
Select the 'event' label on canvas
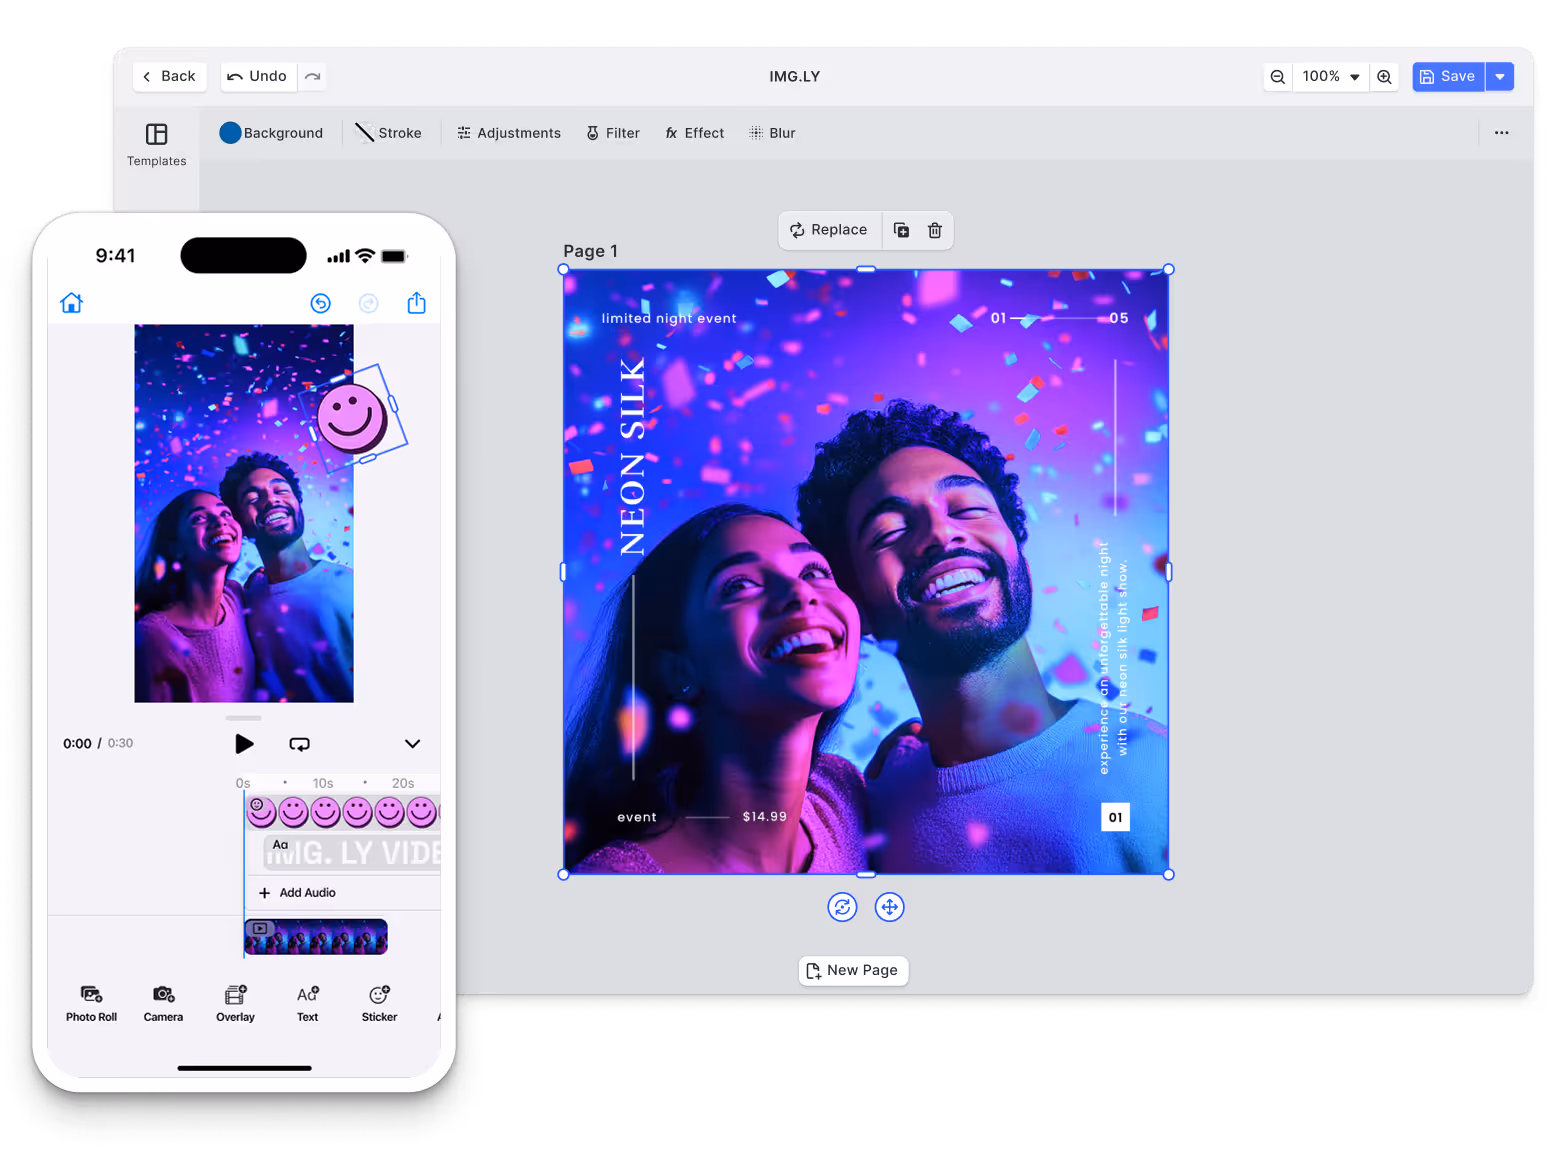[x=636, y=817]
